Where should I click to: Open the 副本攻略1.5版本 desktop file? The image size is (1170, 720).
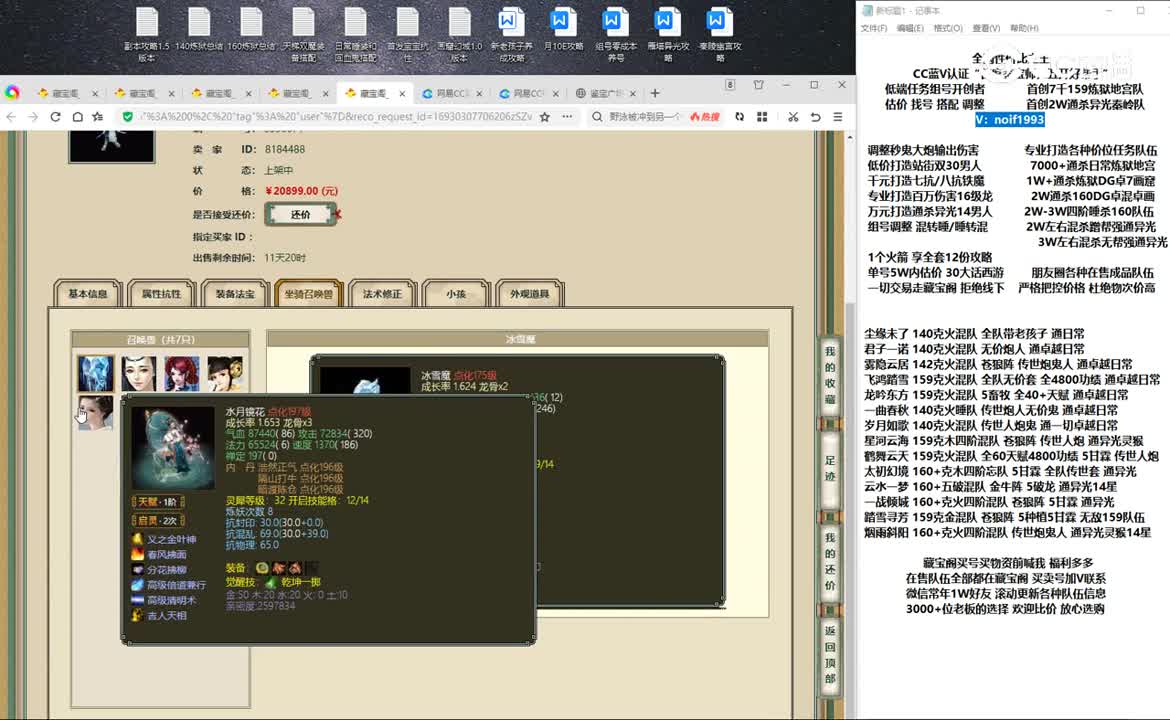pyautogui.click(x=147, y=34)
